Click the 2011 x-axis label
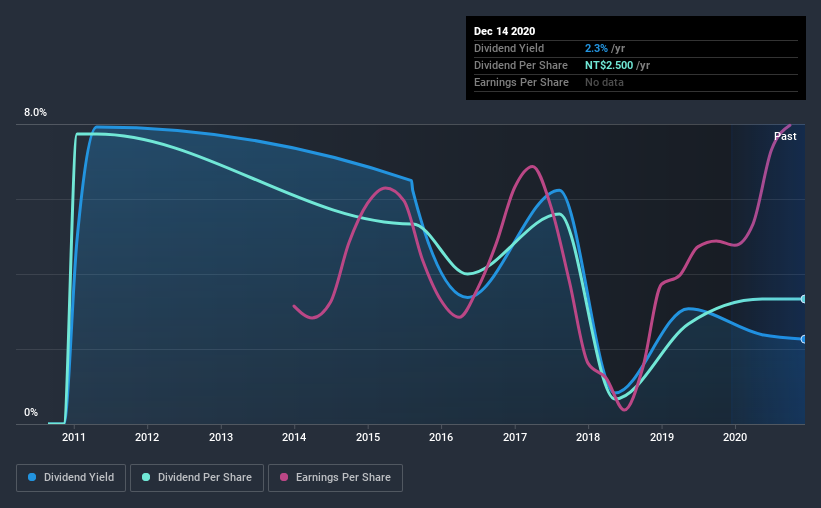Viewport: 821px width, 508px height. click(x=74, y=437)
